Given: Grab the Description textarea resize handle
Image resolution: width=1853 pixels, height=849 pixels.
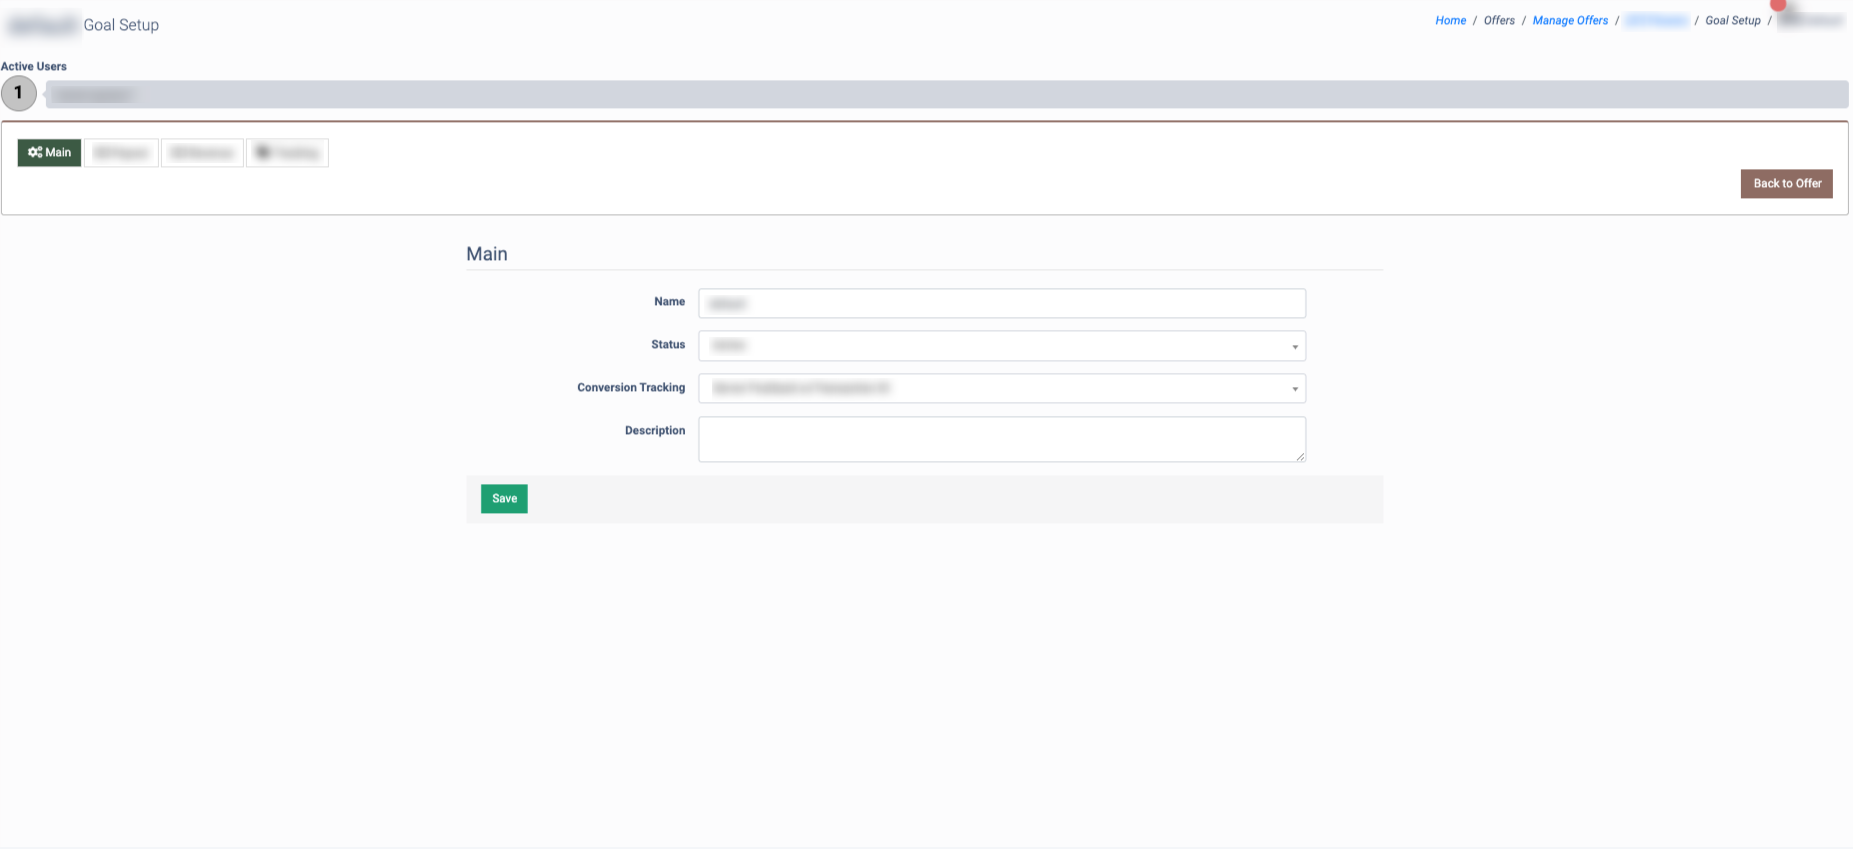Looking at the screenshot, I should pos(1300,457).
